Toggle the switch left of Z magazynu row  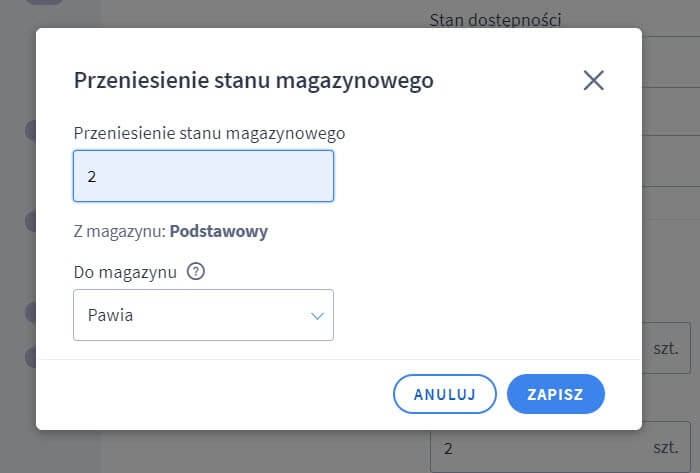pyautogui.click(x=30, y=221)
